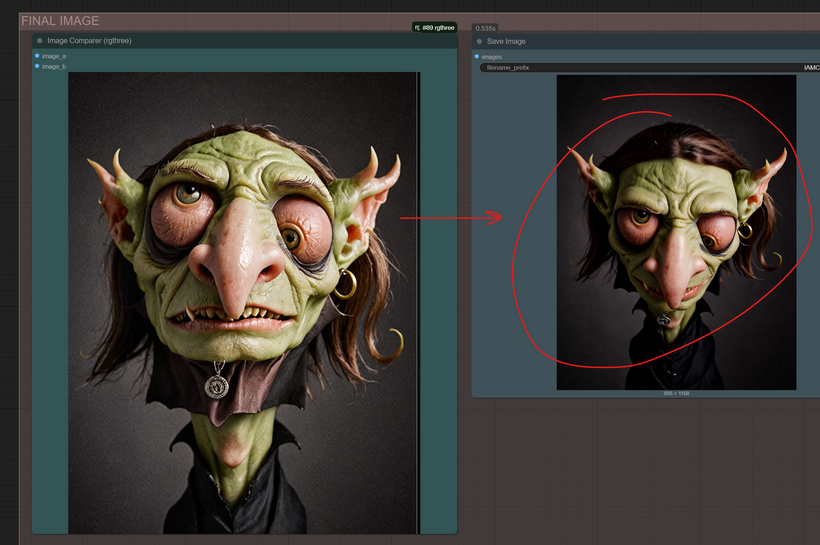Click the image_b input label
This screenshot has width=820, height=545.
tap(53, 66)
